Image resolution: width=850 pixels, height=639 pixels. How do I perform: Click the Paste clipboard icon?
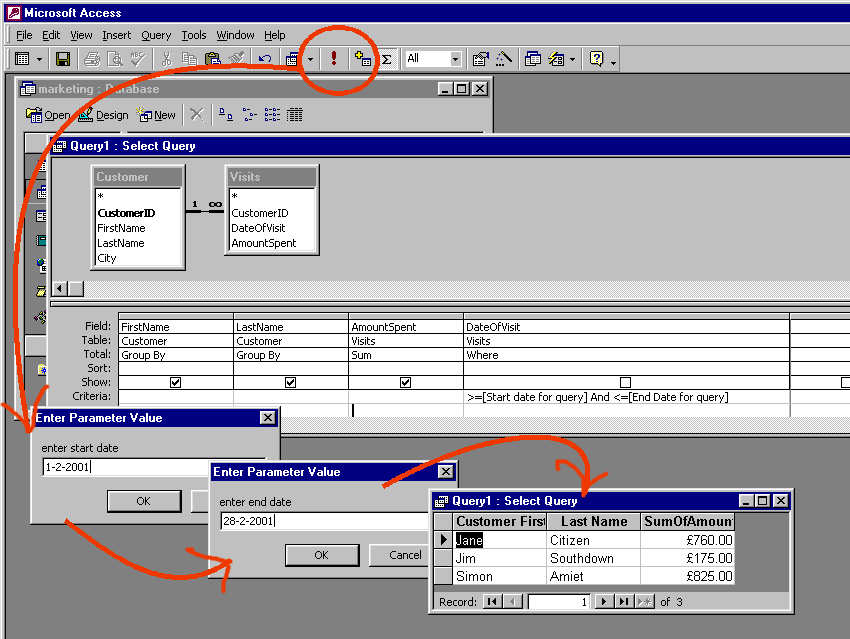(x=212, y=59)
